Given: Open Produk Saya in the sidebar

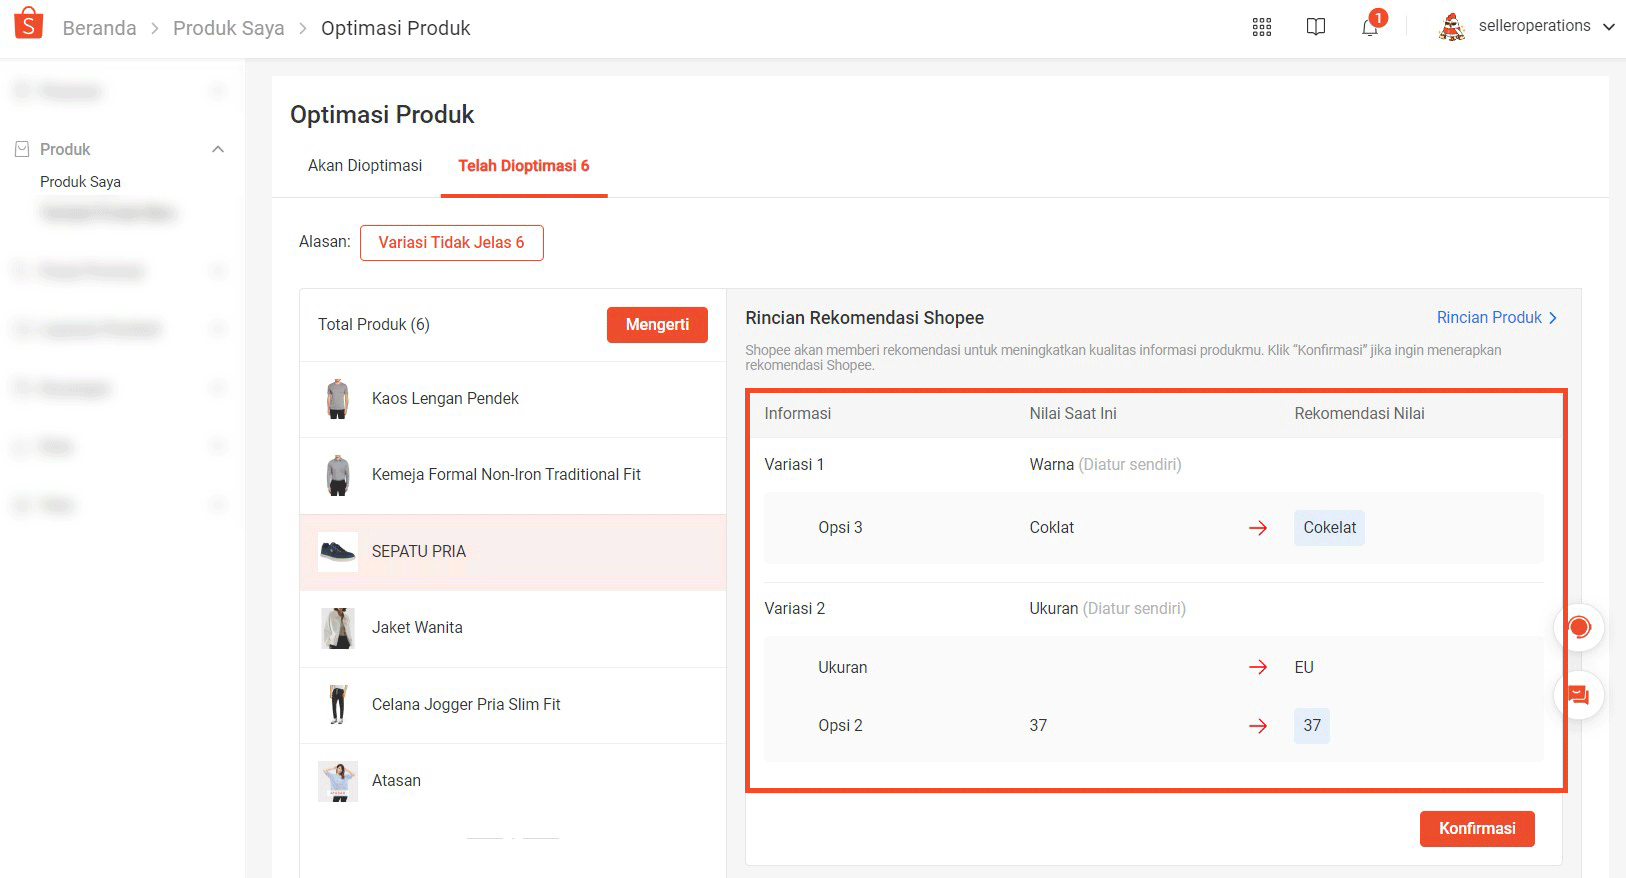Looking at the screenshot, I should [x=80, y=182].
